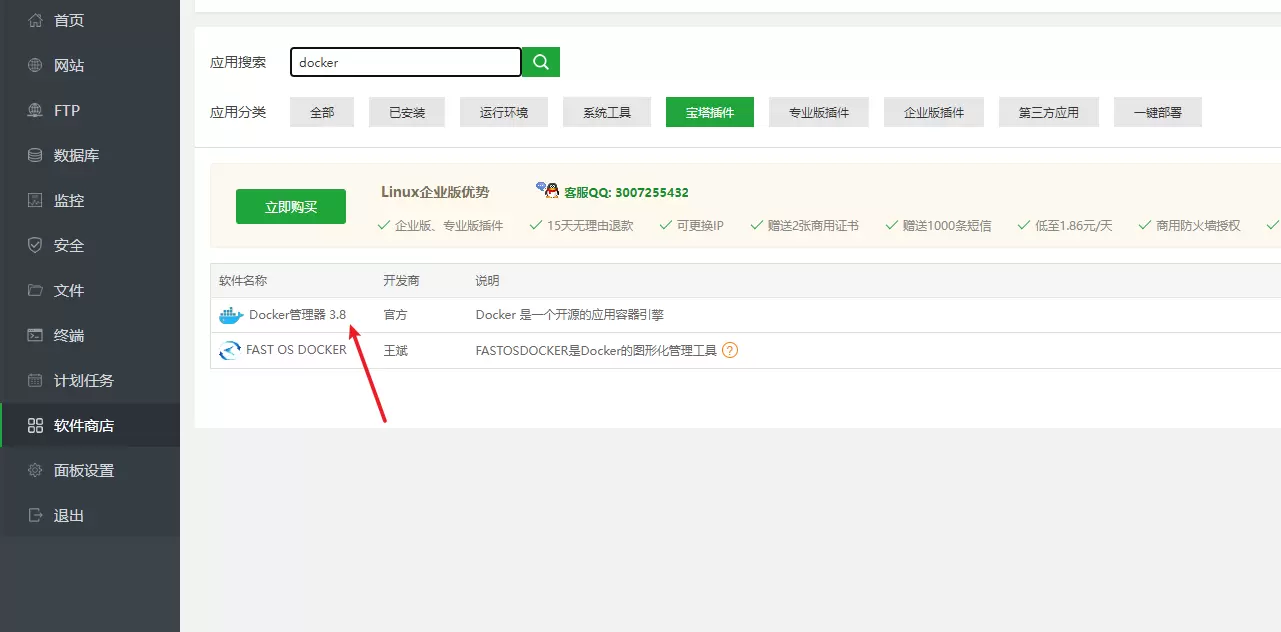Show the 一键部署 category

click(1157, 113)
